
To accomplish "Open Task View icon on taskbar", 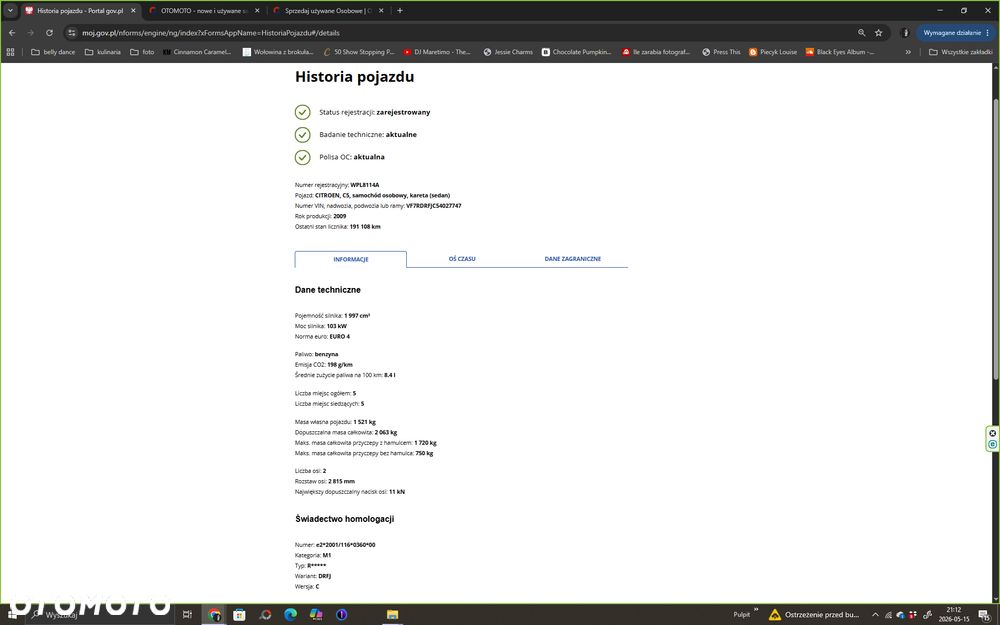I will [x=187, y=614].
